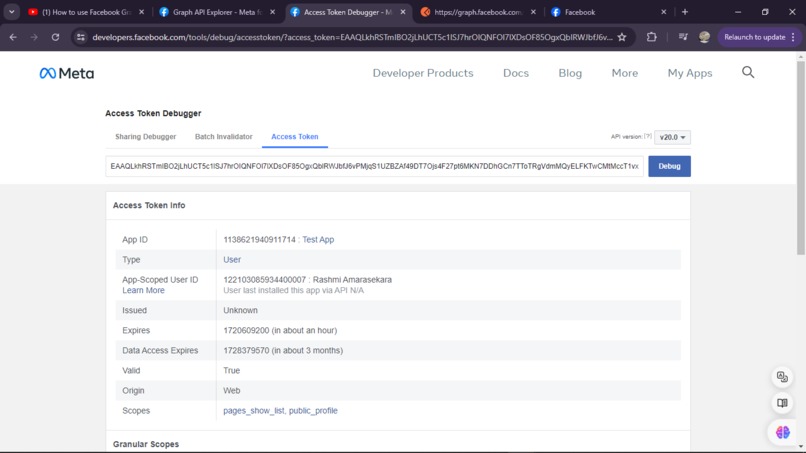The width and height of the screenshot is (806, 453).
Task: Open the browser extensions menu
Action: click(651, 37)
